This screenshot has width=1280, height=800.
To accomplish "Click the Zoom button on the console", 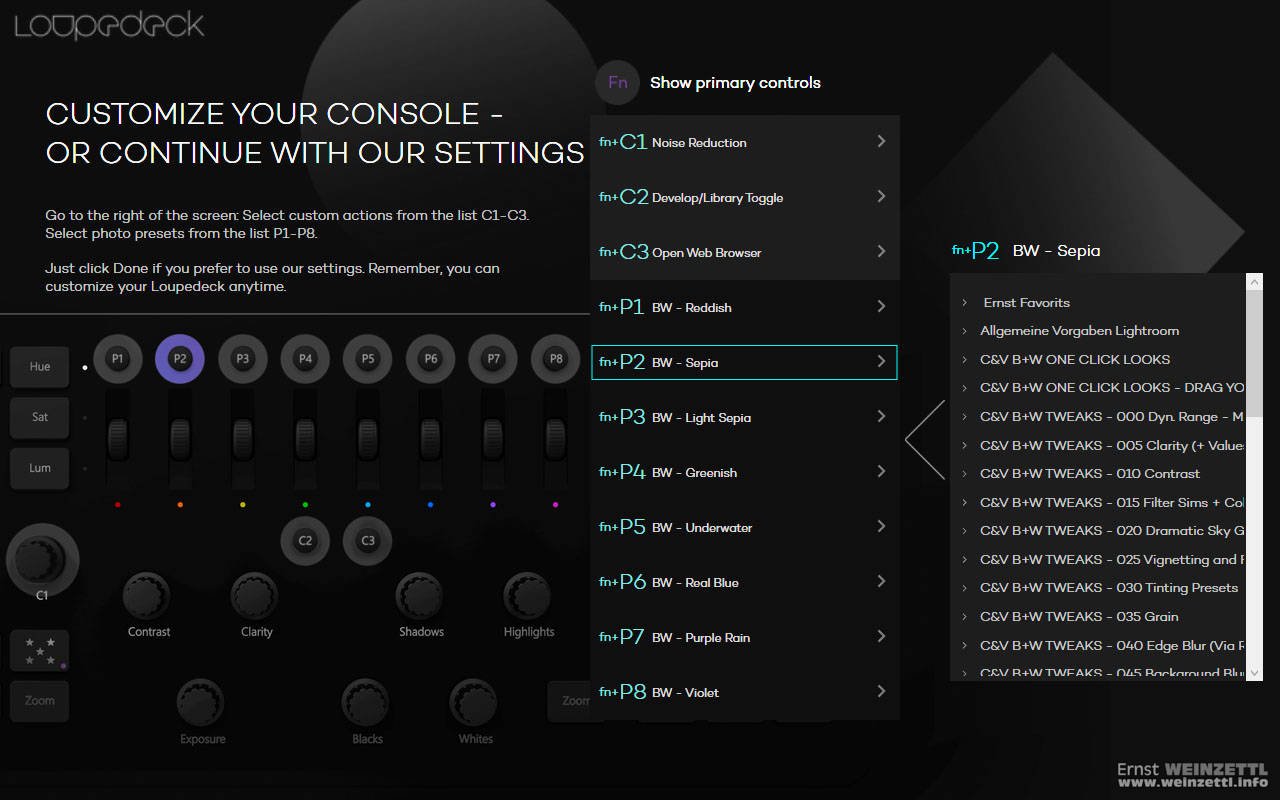I will (40, 700).
